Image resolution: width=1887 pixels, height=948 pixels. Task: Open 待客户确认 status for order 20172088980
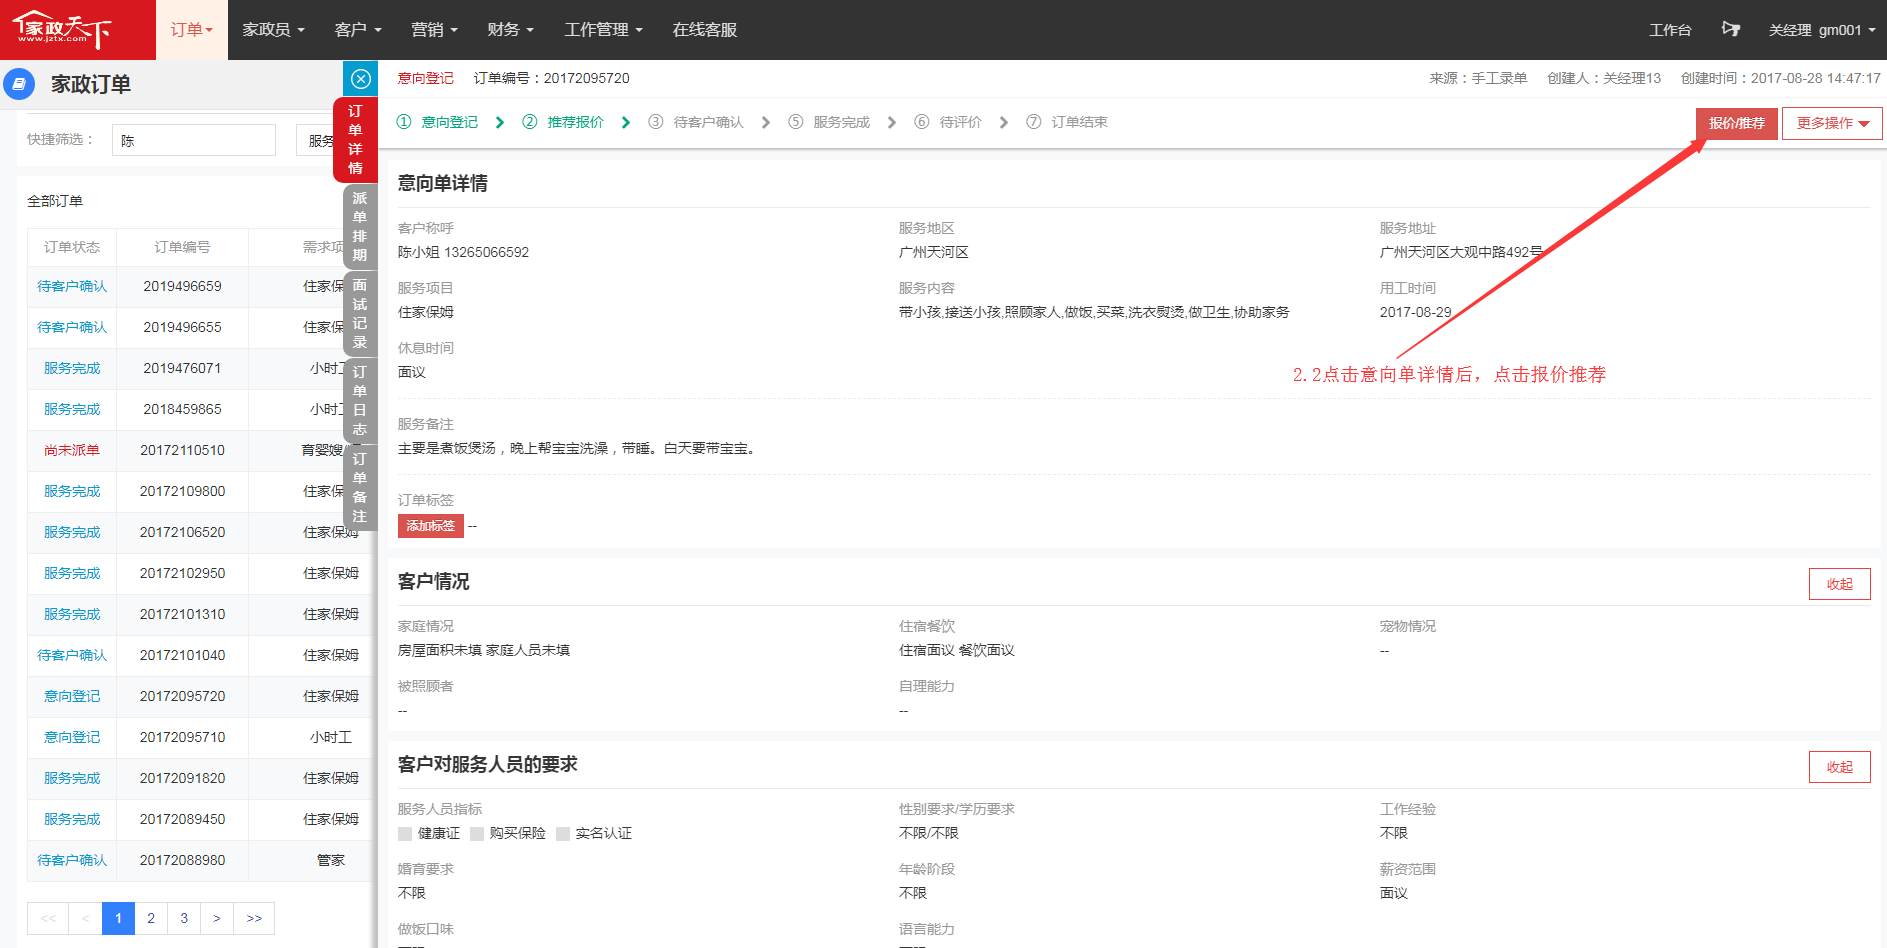coord(72,860)
